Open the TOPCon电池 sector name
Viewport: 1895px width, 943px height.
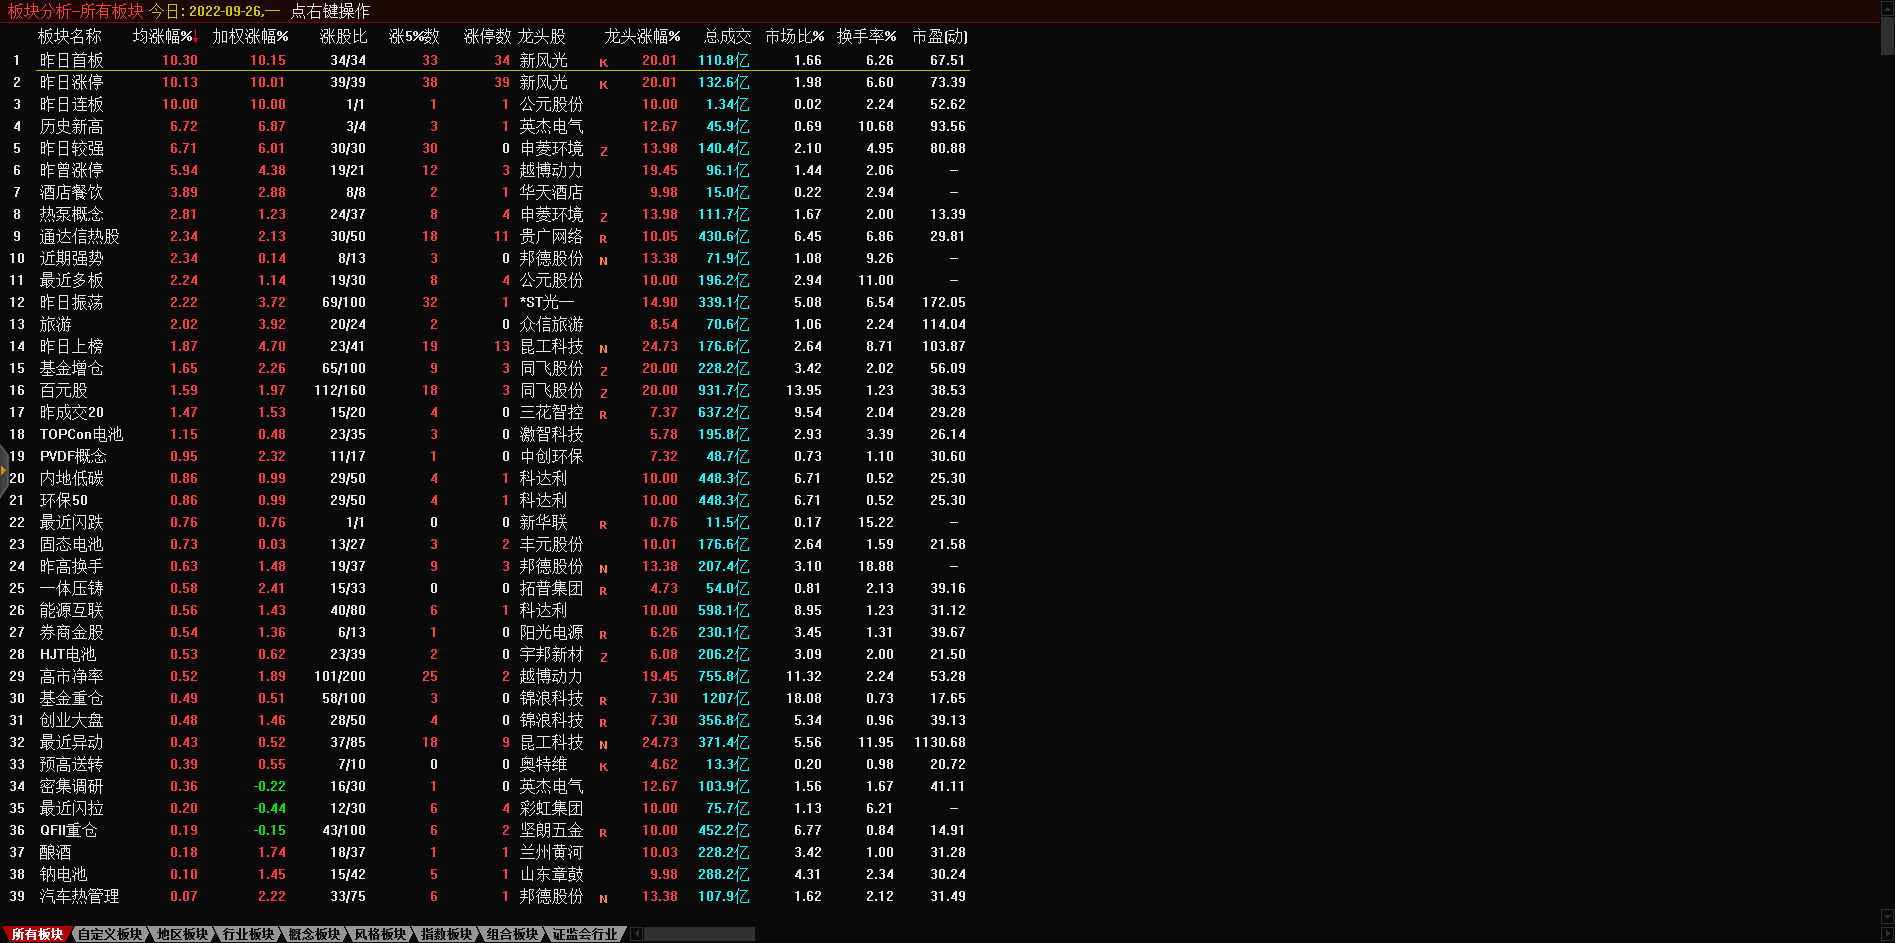click(81, 434)
